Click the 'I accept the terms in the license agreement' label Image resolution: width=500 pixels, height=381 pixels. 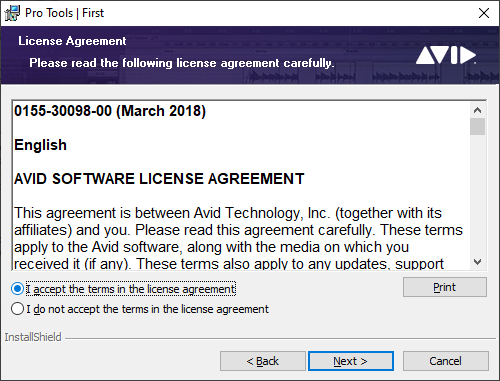131,289
